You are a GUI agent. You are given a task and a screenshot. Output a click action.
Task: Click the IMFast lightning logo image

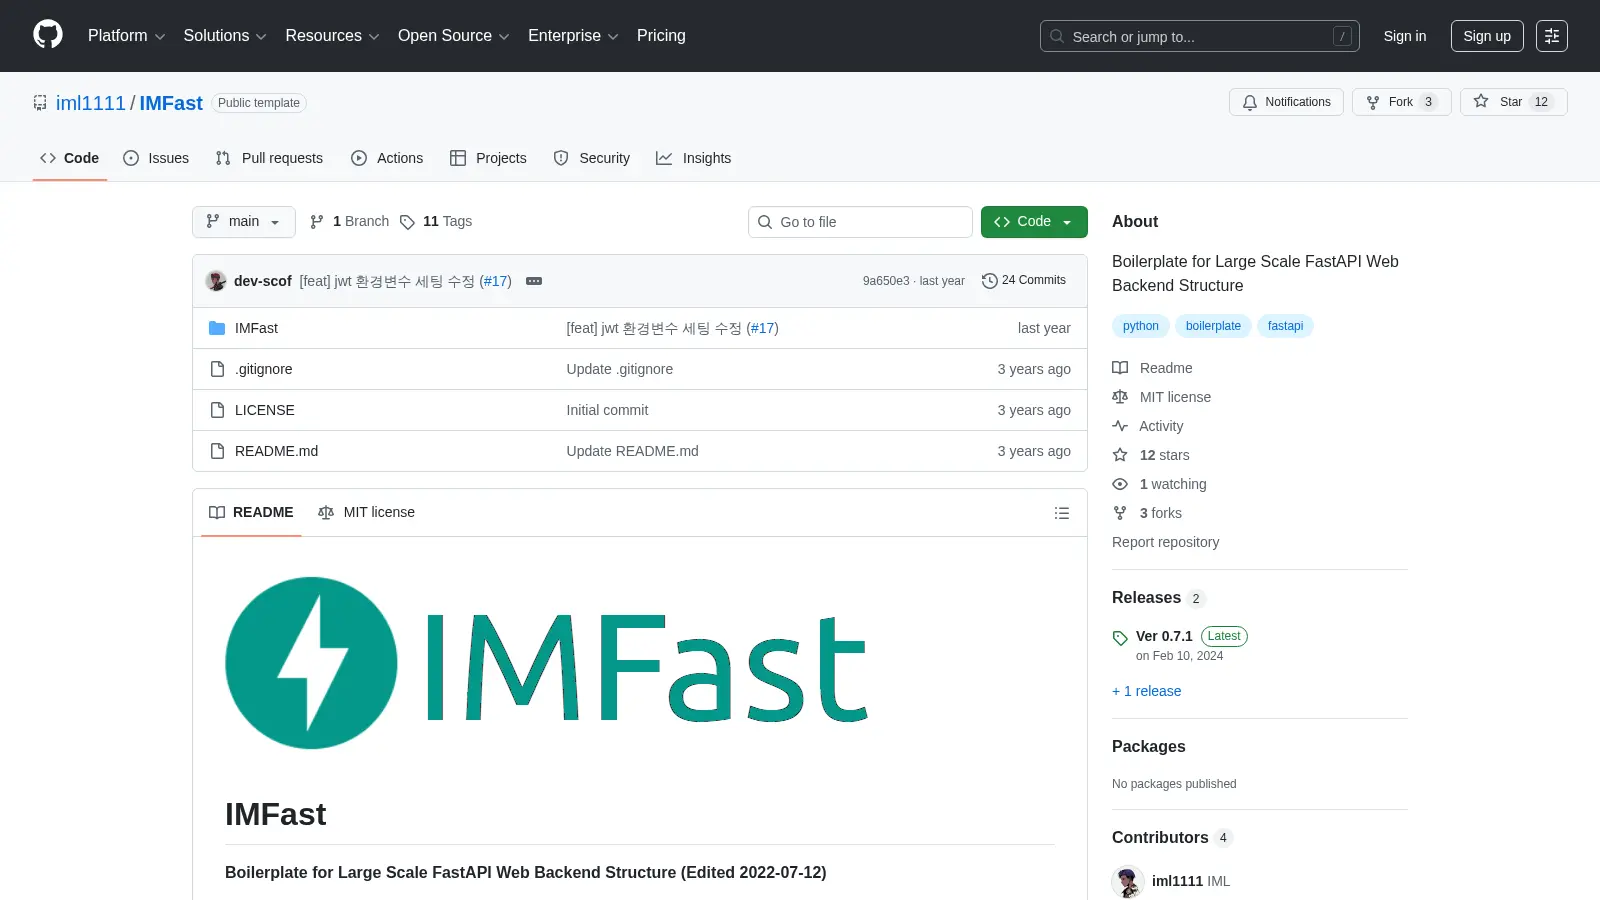[546, 663]
